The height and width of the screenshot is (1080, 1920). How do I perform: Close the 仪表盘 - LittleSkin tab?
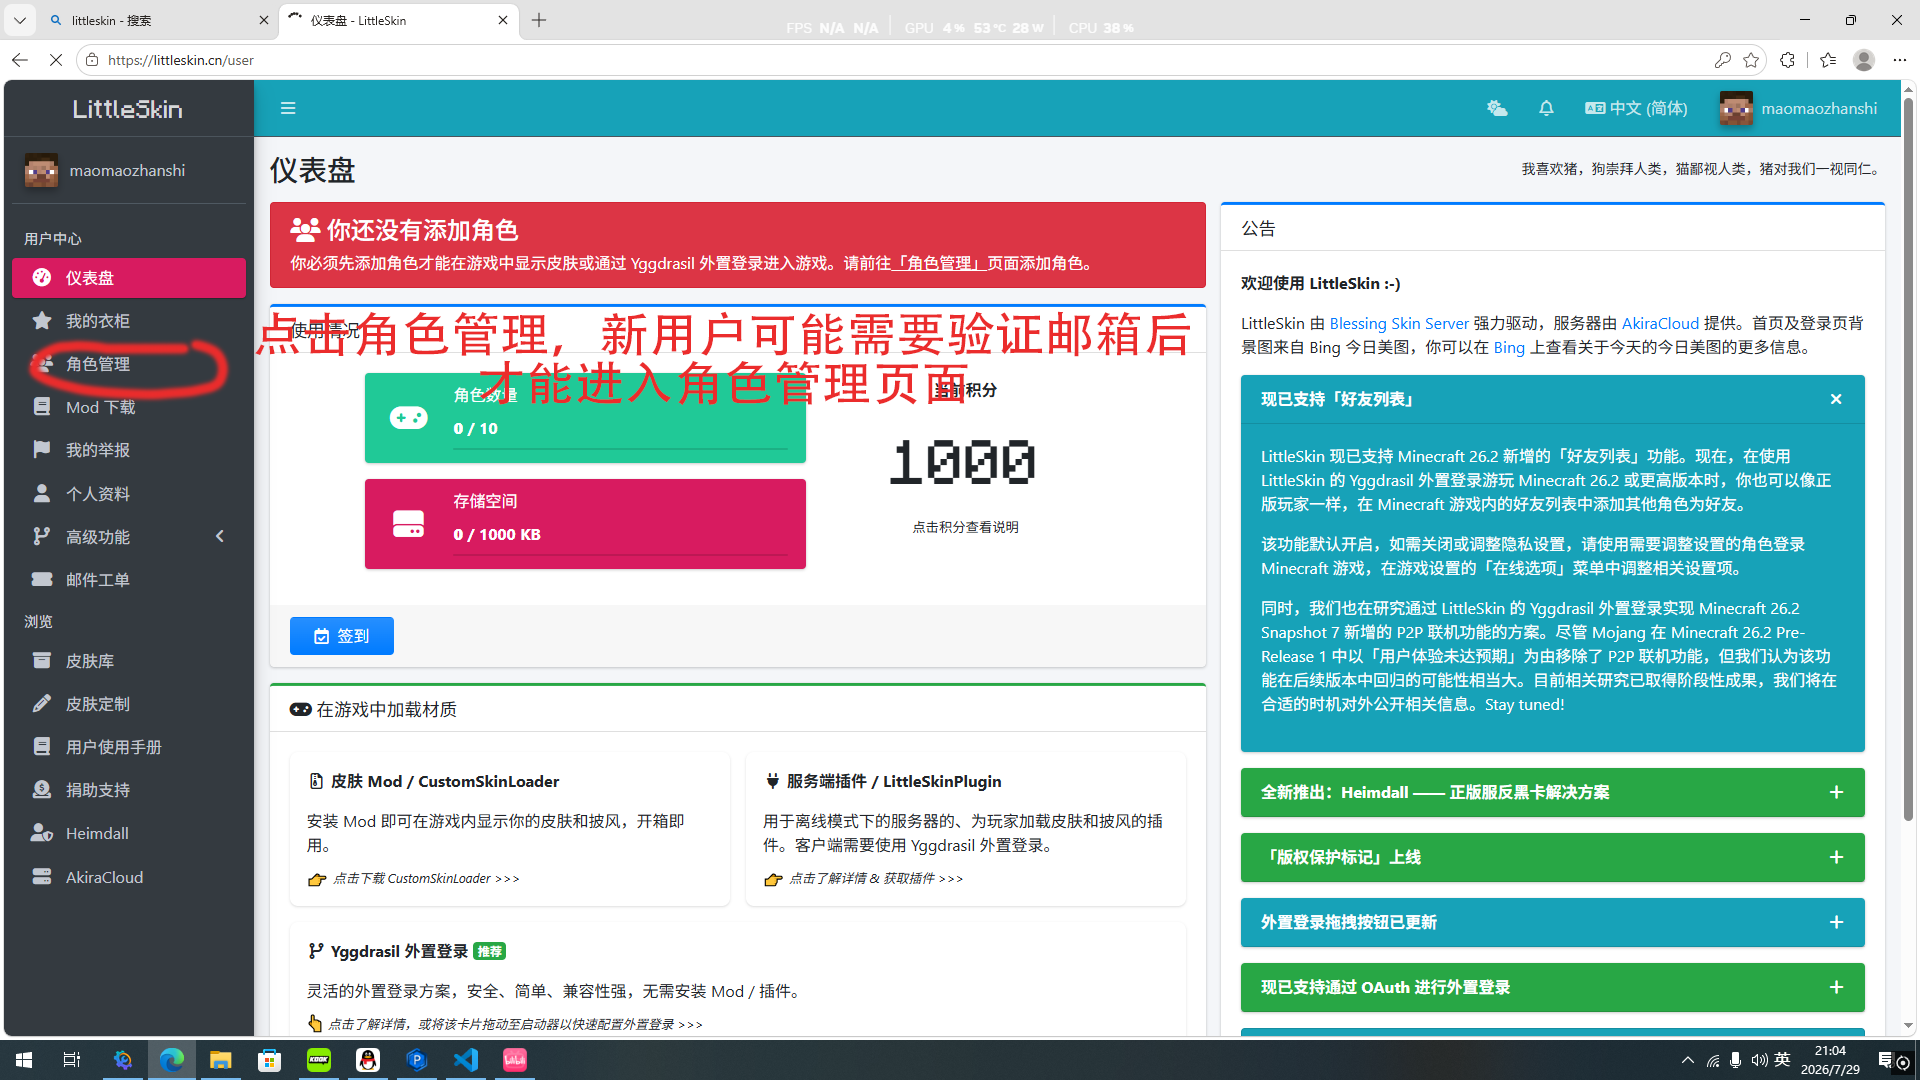click(503, 20)
